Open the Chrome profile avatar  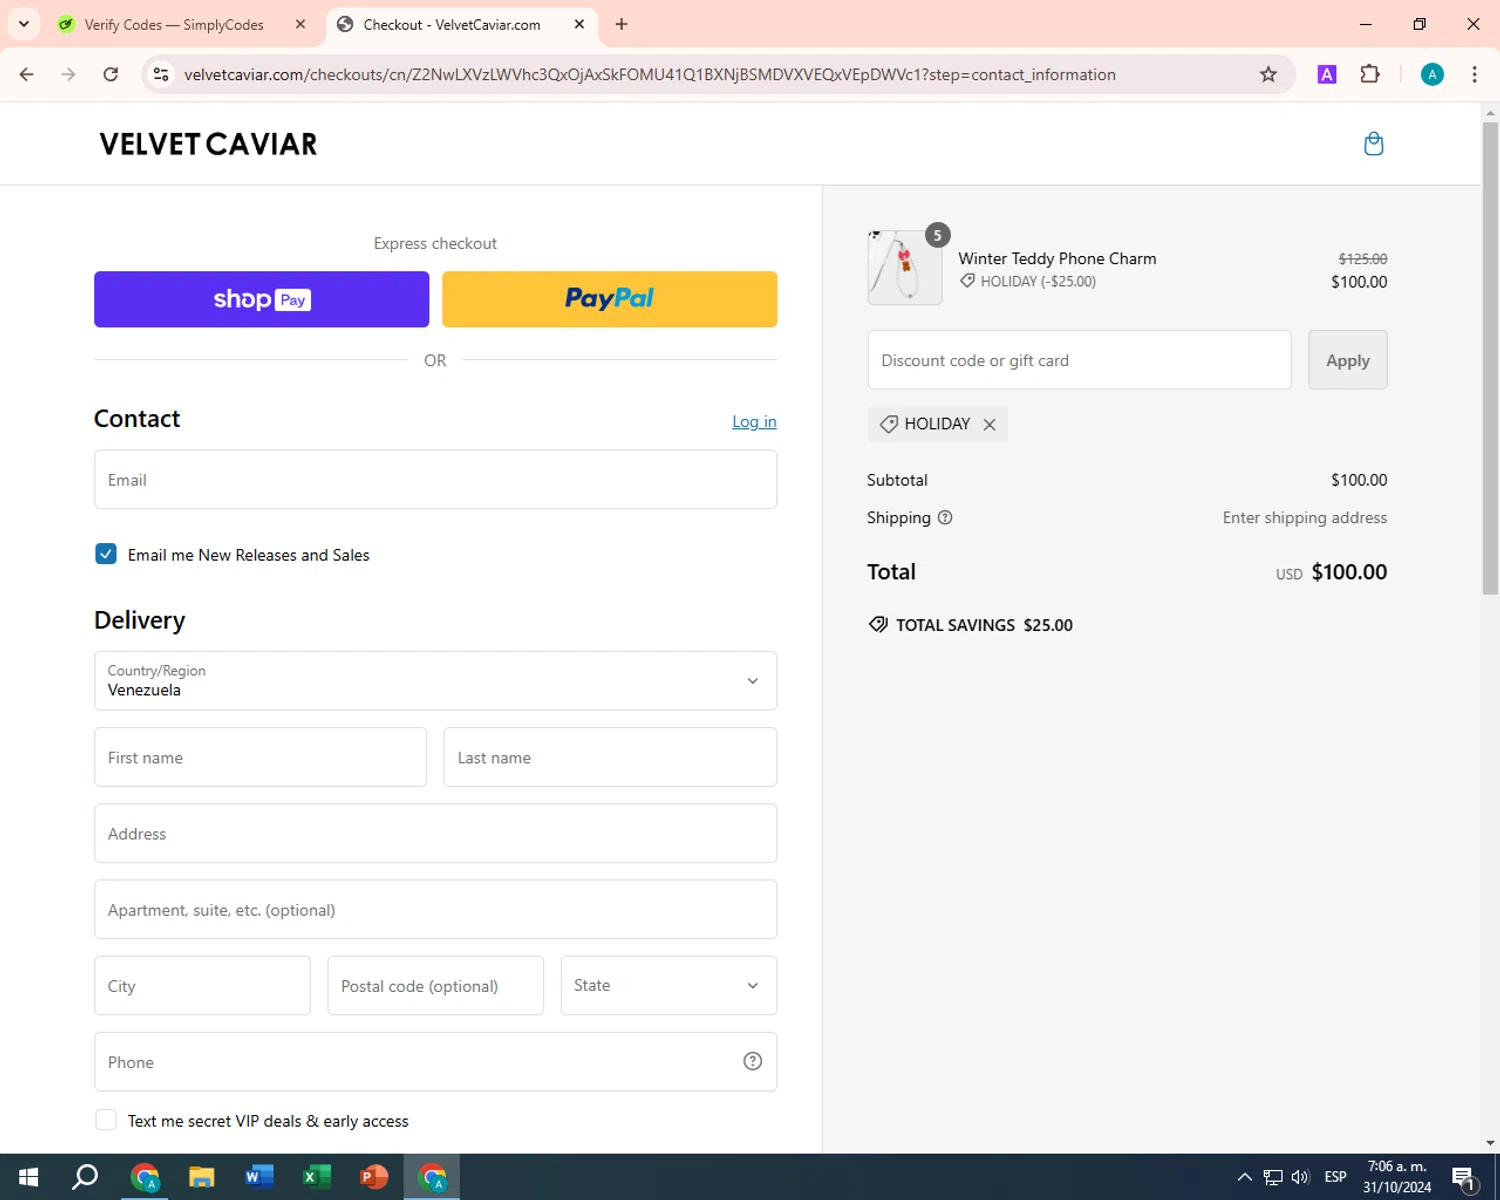coord(1432,75)
